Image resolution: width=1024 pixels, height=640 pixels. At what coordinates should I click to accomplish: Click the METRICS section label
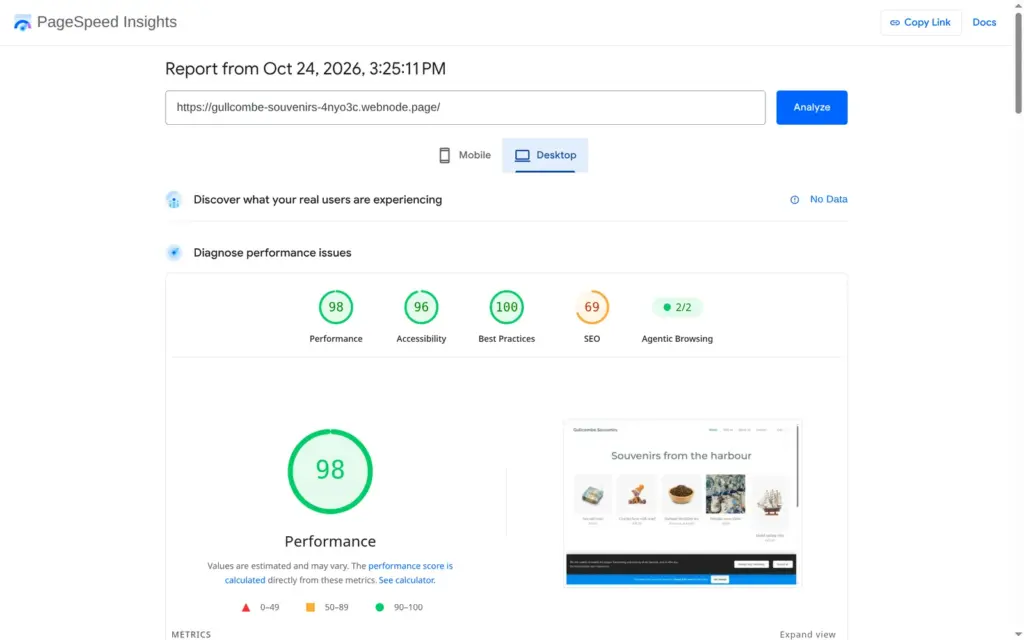191,634
